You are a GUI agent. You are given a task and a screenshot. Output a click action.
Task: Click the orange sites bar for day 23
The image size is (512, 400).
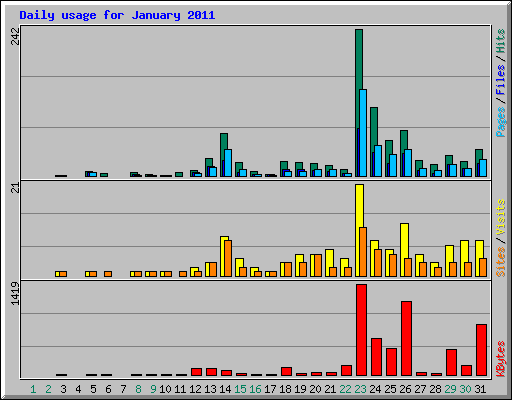click(363, 252)
